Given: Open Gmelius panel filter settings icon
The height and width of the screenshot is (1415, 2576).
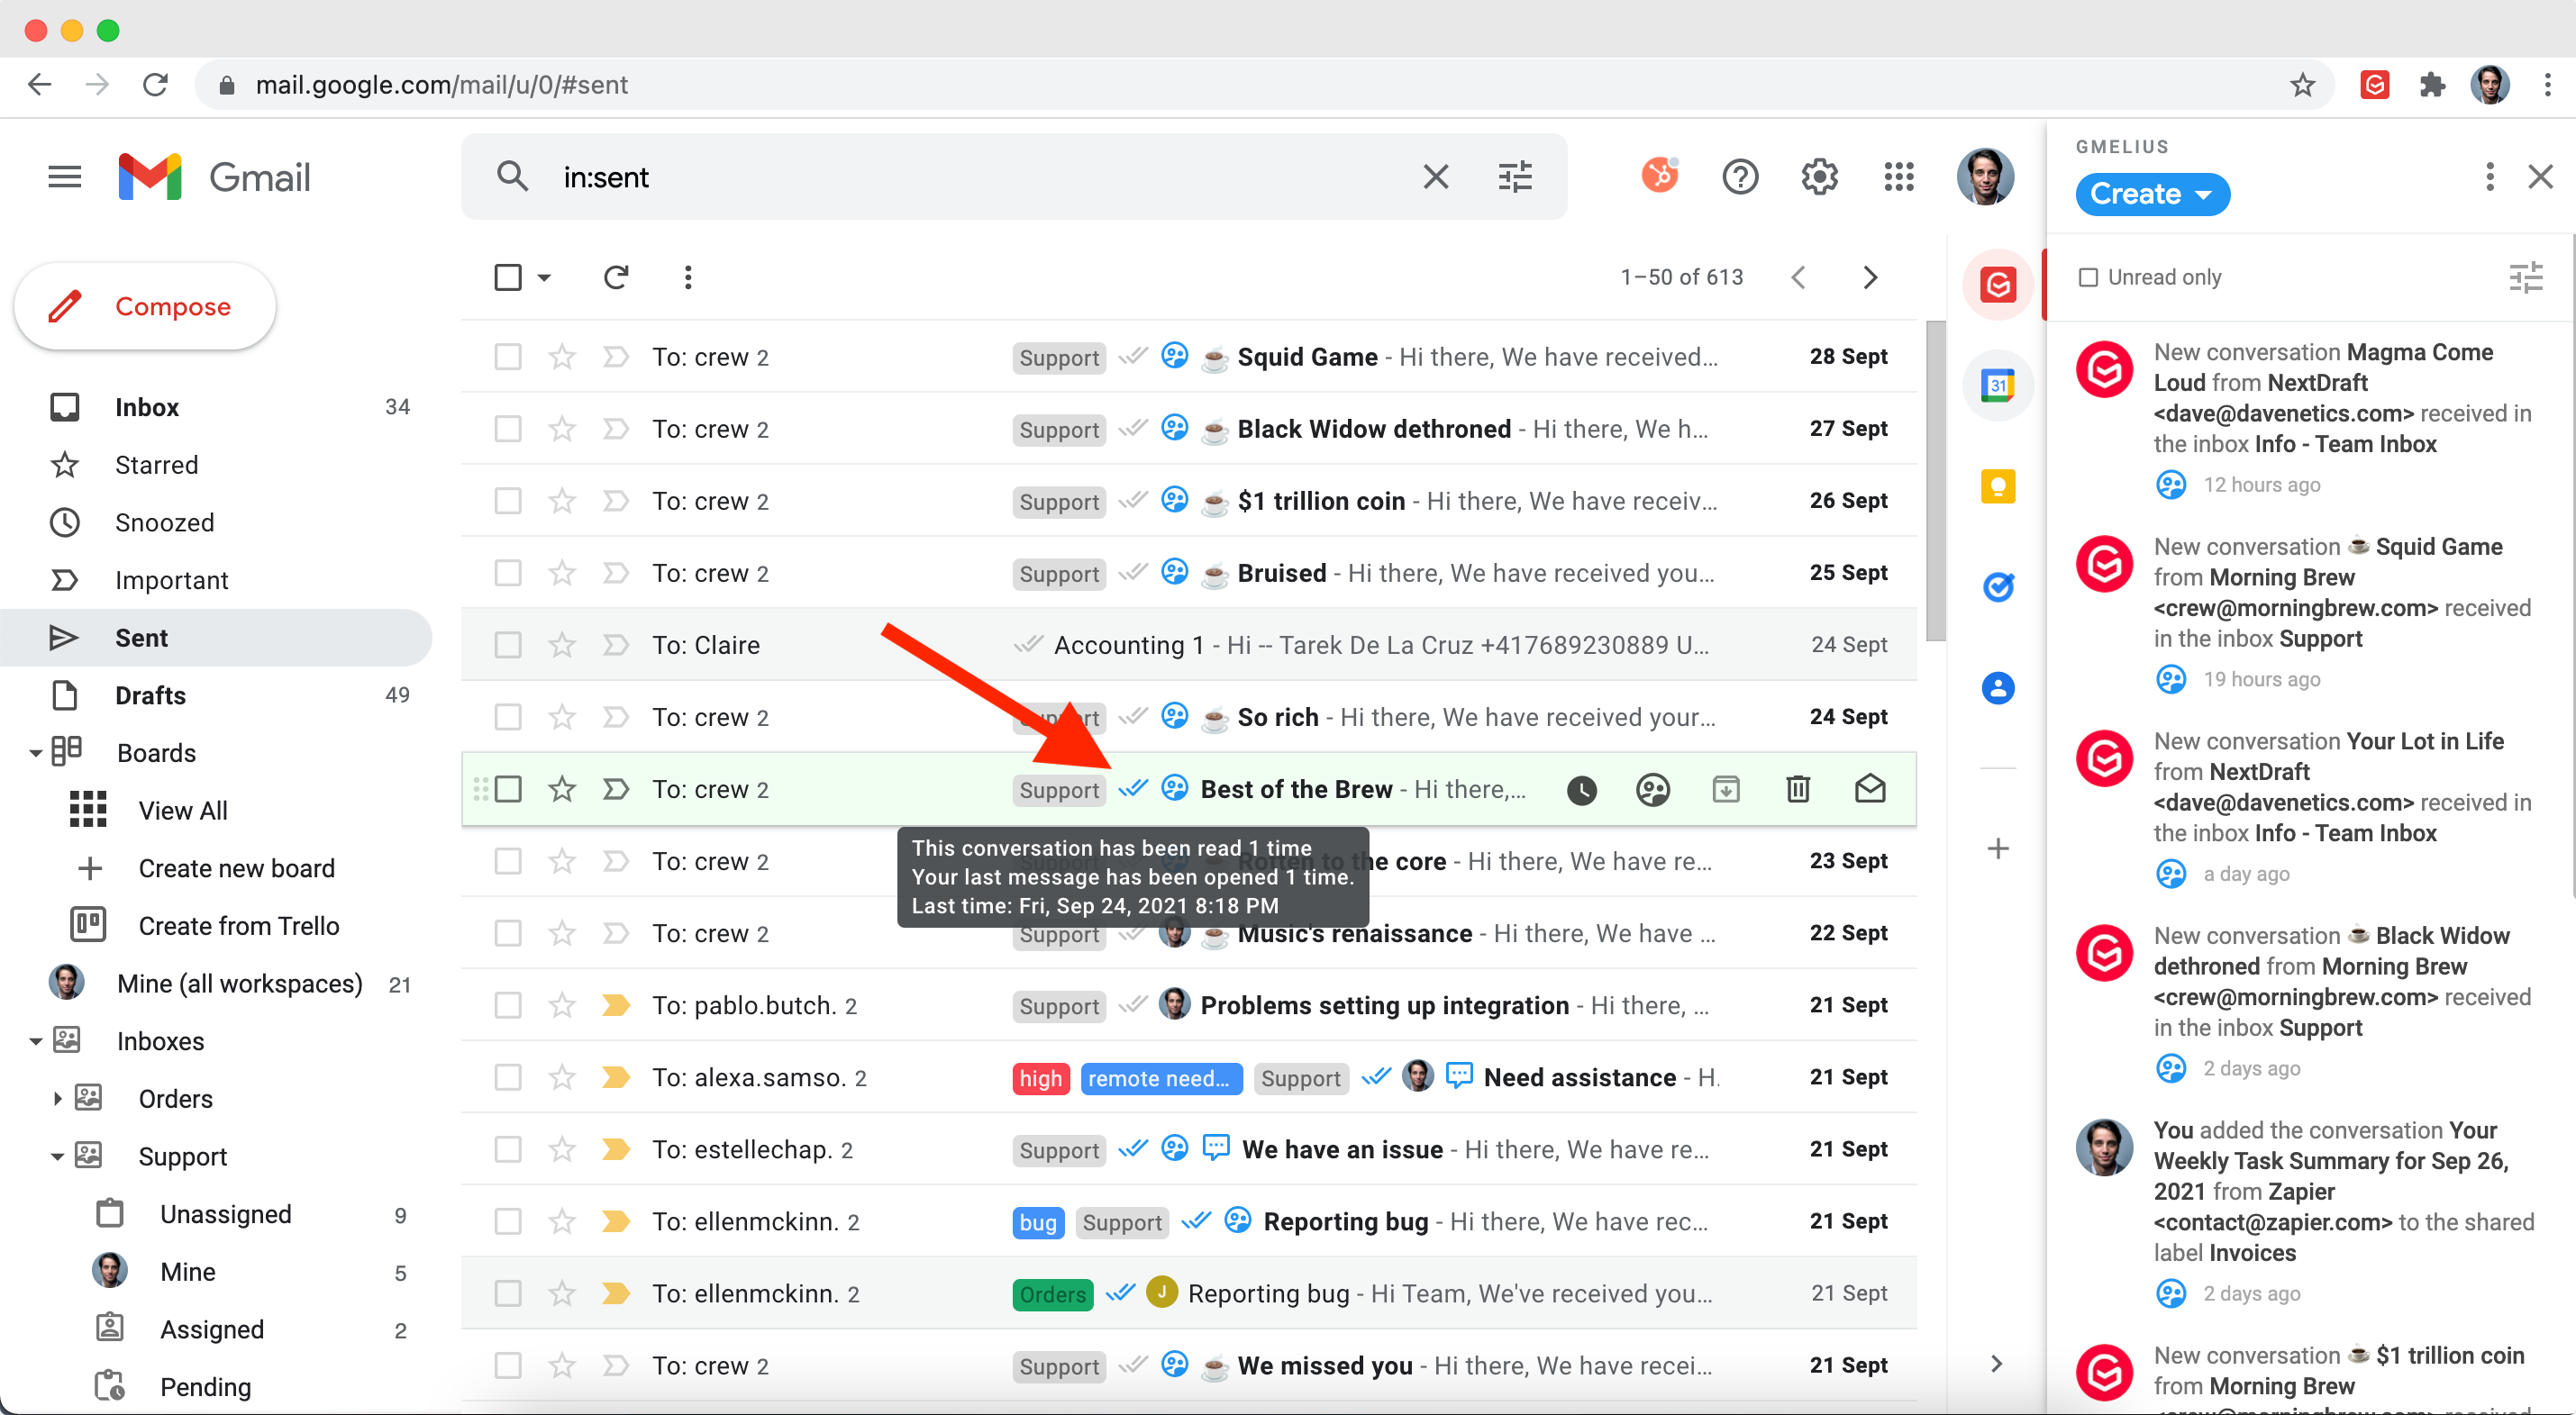Looking at the screenshot, I should [2526, 277].
